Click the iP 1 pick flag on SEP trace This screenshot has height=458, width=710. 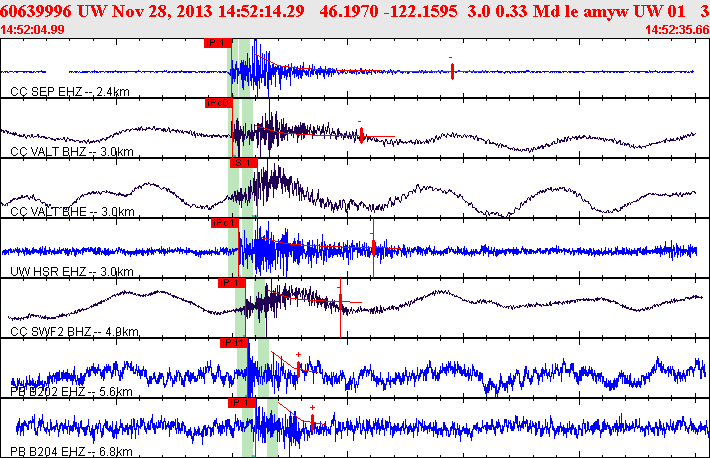[217, 43]
